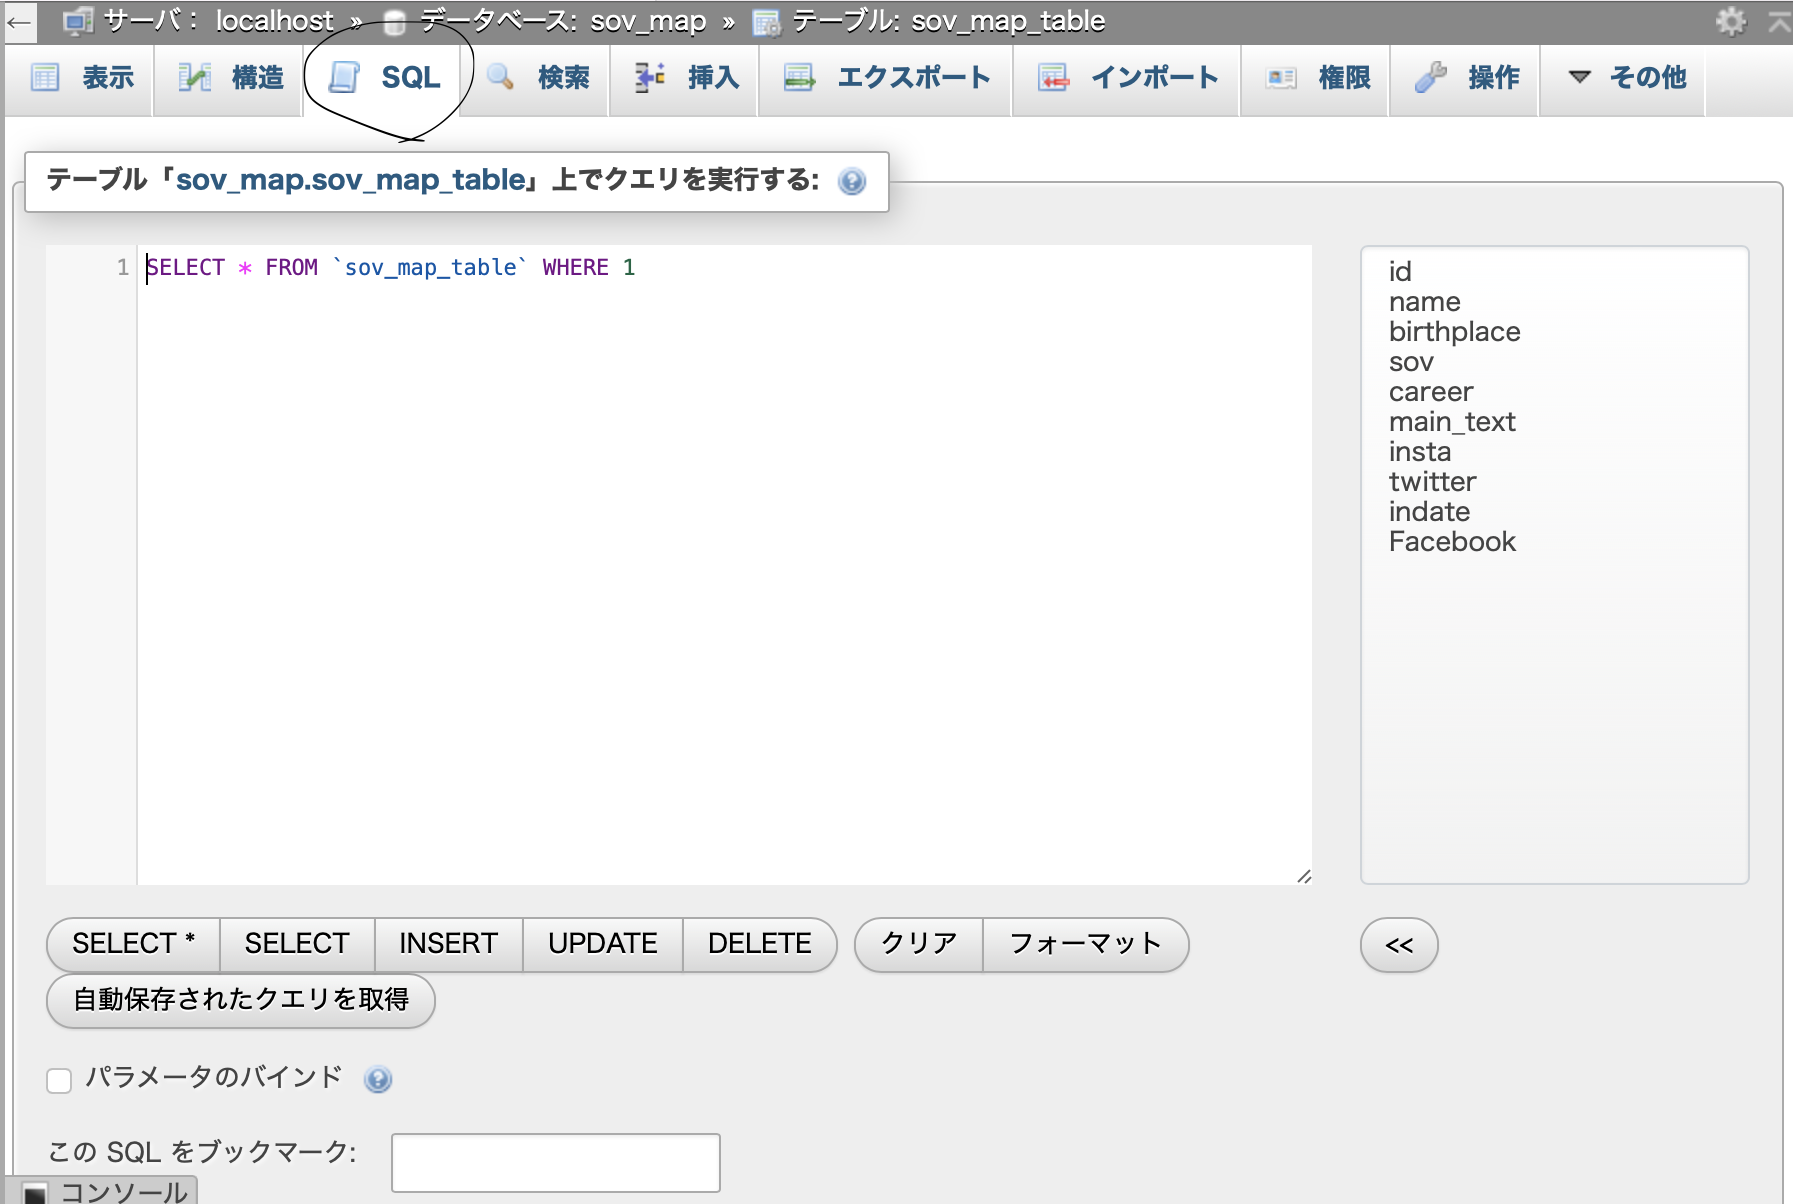
Task: Click the help icon beside パラメータのバインド
Action: pos(378,1080)
